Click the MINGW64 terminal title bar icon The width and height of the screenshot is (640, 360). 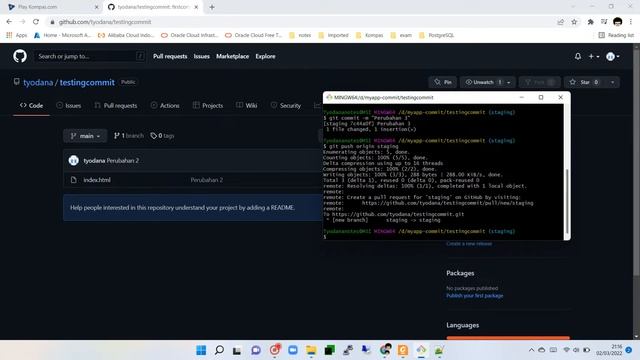click(x=329, y=97)
